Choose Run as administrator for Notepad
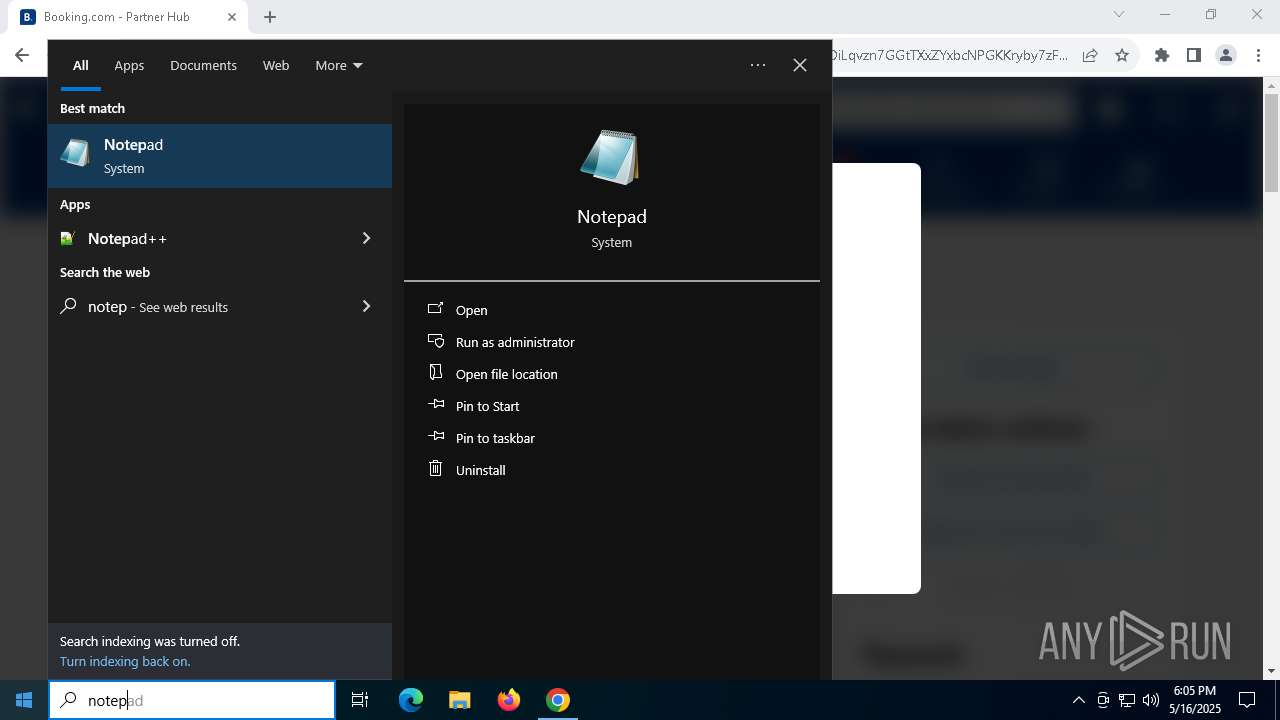1280x720 pixels. point(515,342)
